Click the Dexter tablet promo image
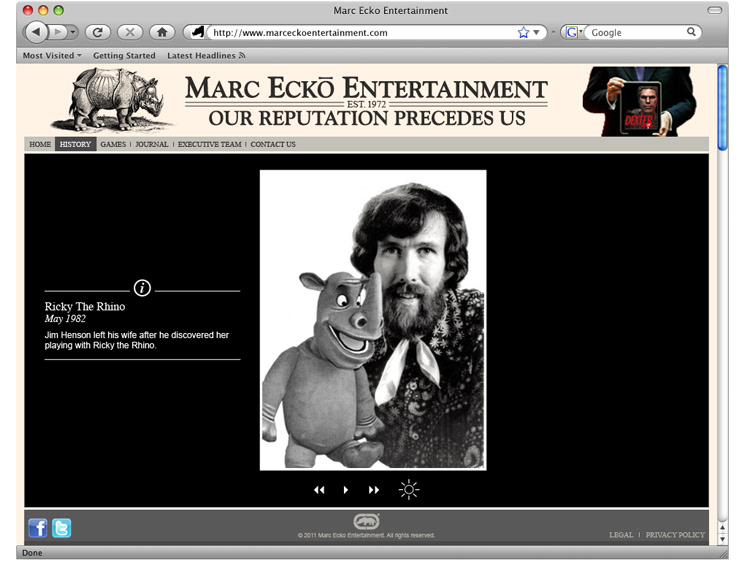 point(639,101)
